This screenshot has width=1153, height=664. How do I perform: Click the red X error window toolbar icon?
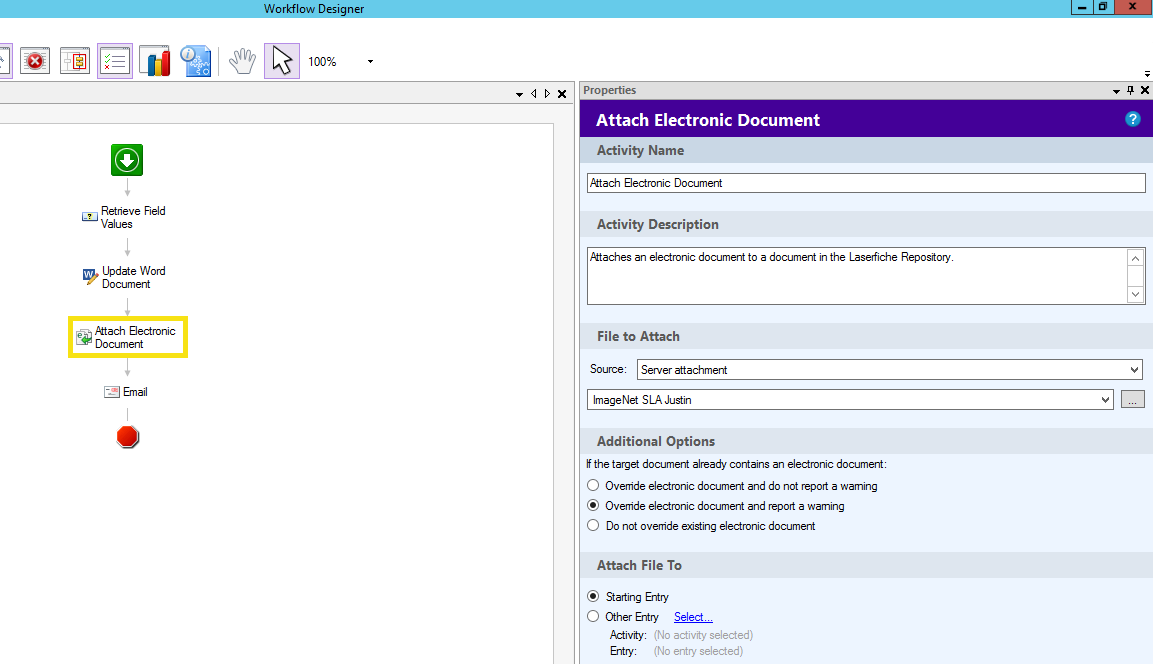click(x=35, y=61)
